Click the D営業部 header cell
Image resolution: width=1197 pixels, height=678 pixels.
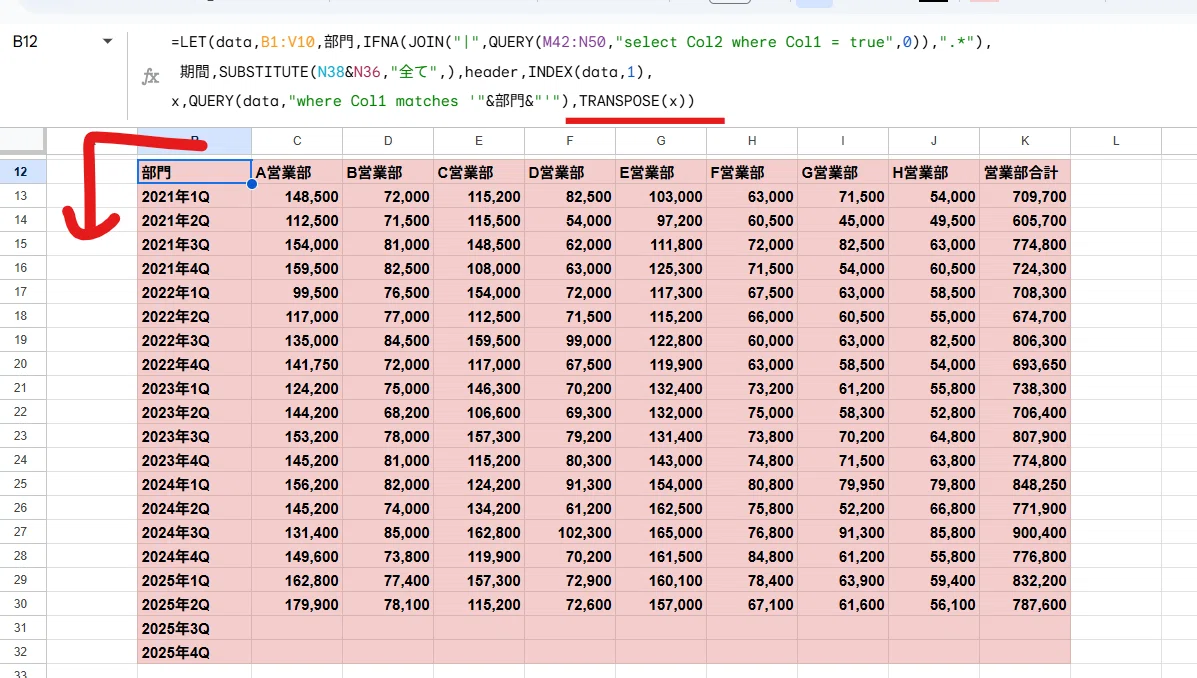(x=569, y=173)
